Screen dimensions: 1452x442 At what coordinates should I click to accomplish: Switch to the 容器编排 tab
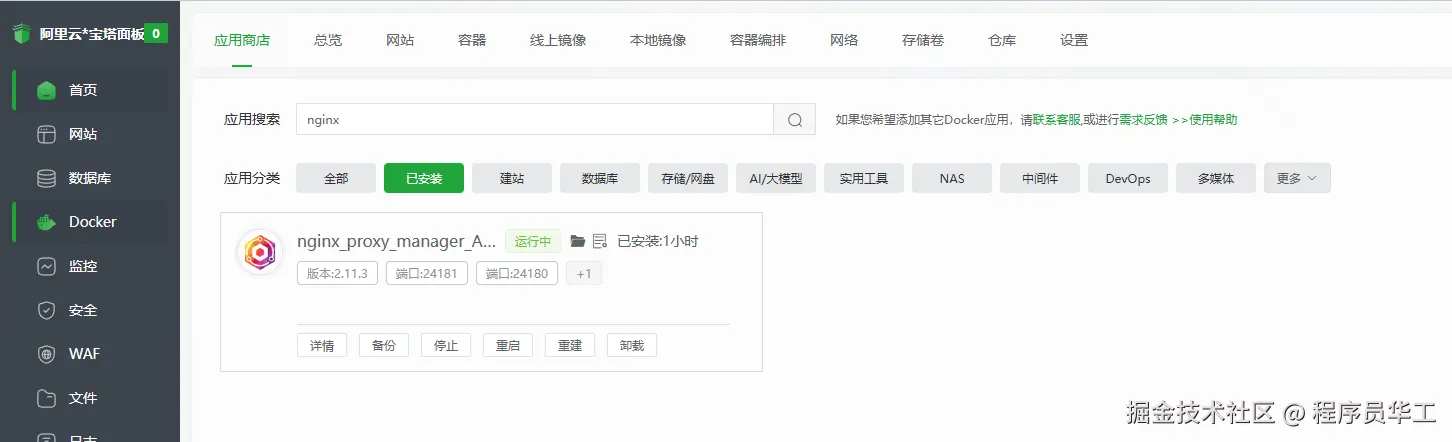click(x=758, y=40)
